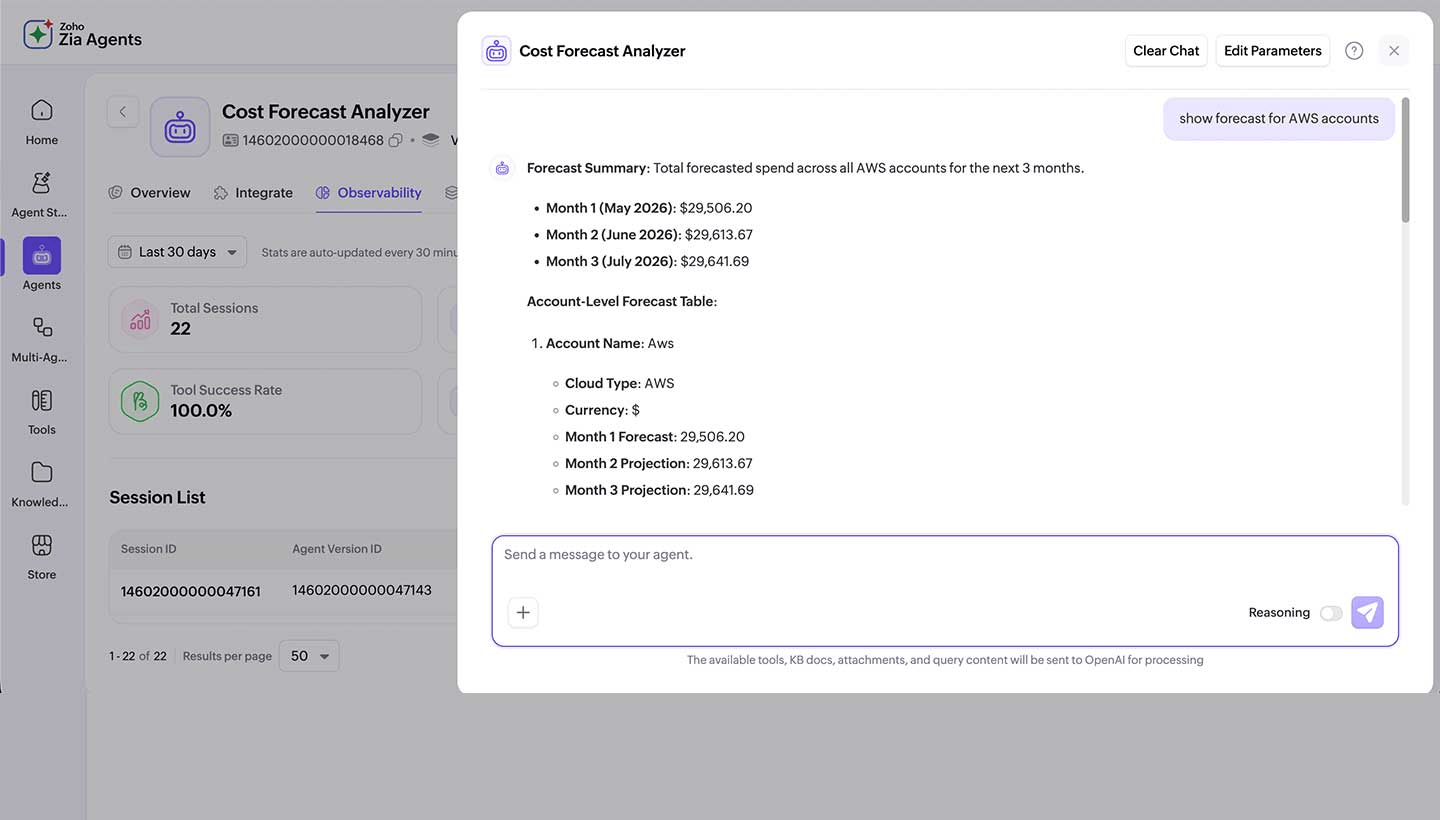Click agent version ID 14602000000047143
Viewport: 1440px width, 820px height.
coord(362,590)
